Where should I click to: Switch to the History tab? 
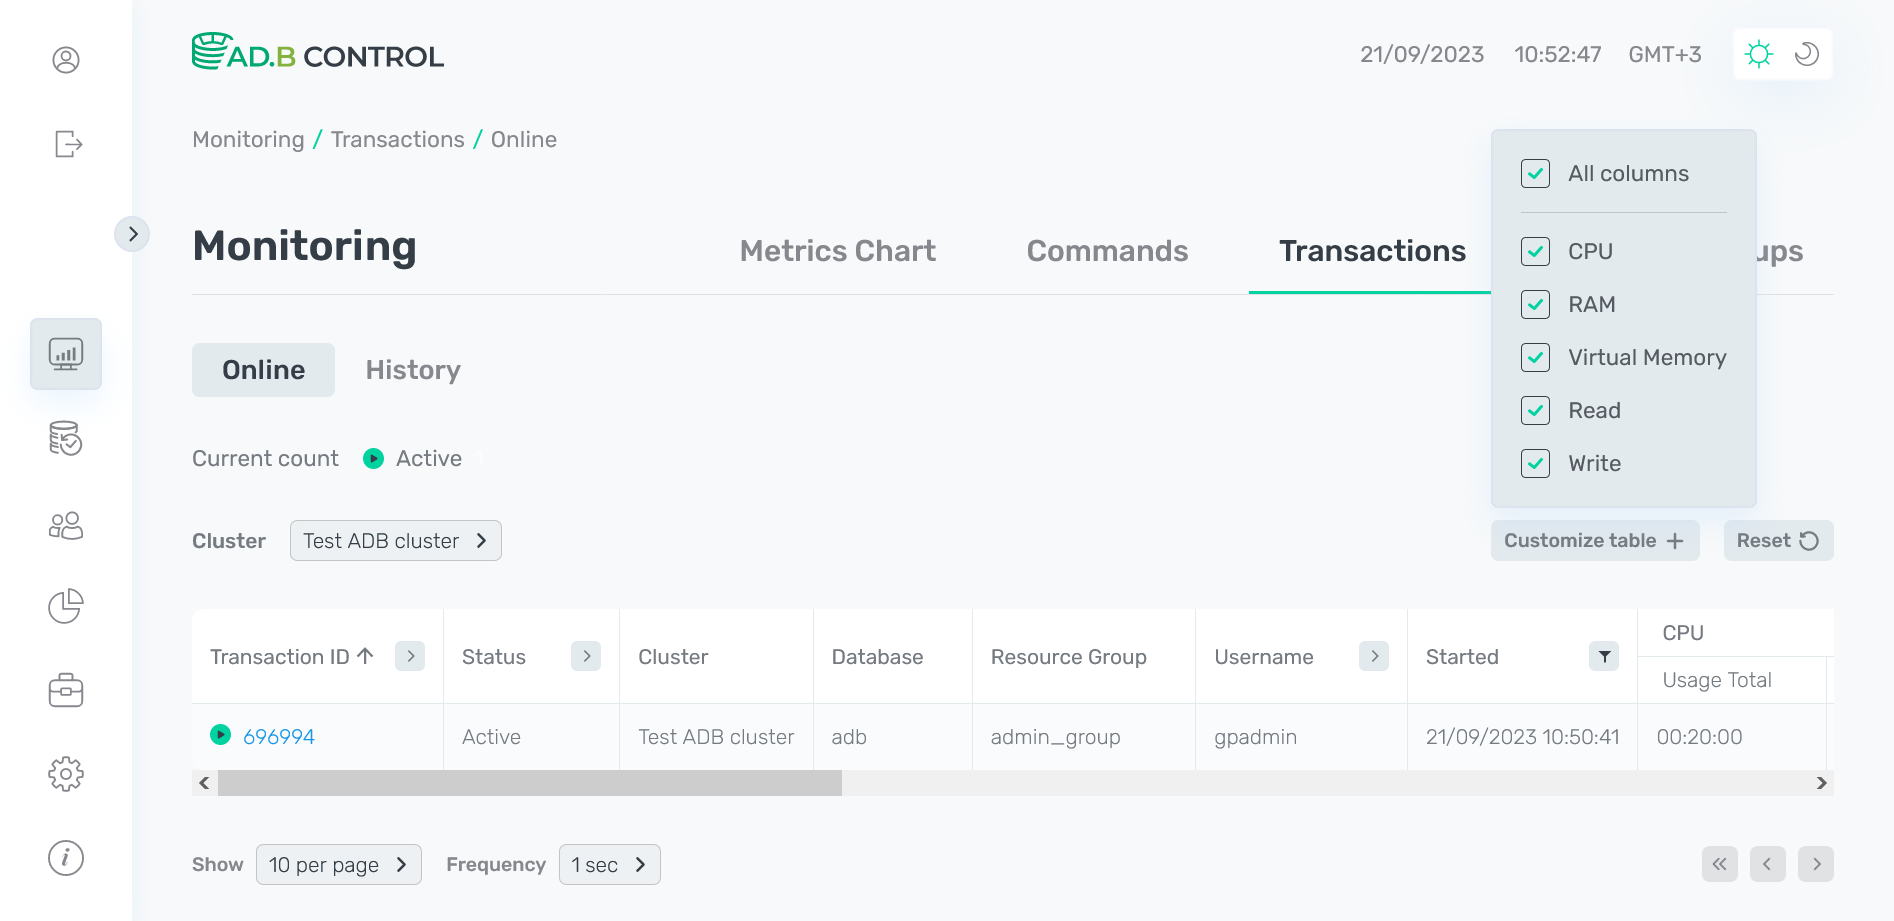tap(413, 370)
